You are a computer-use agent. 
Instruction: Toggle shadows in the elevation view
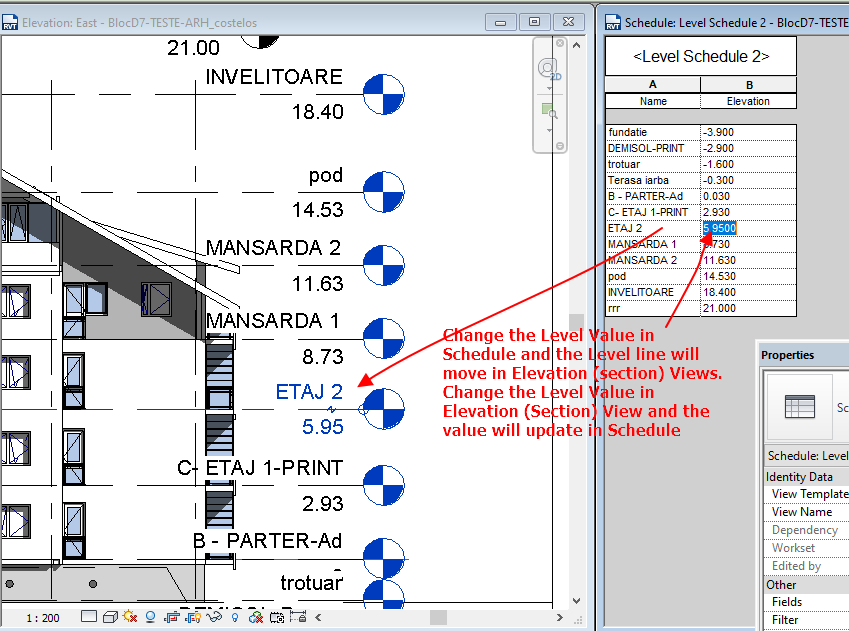pos(150,617)
